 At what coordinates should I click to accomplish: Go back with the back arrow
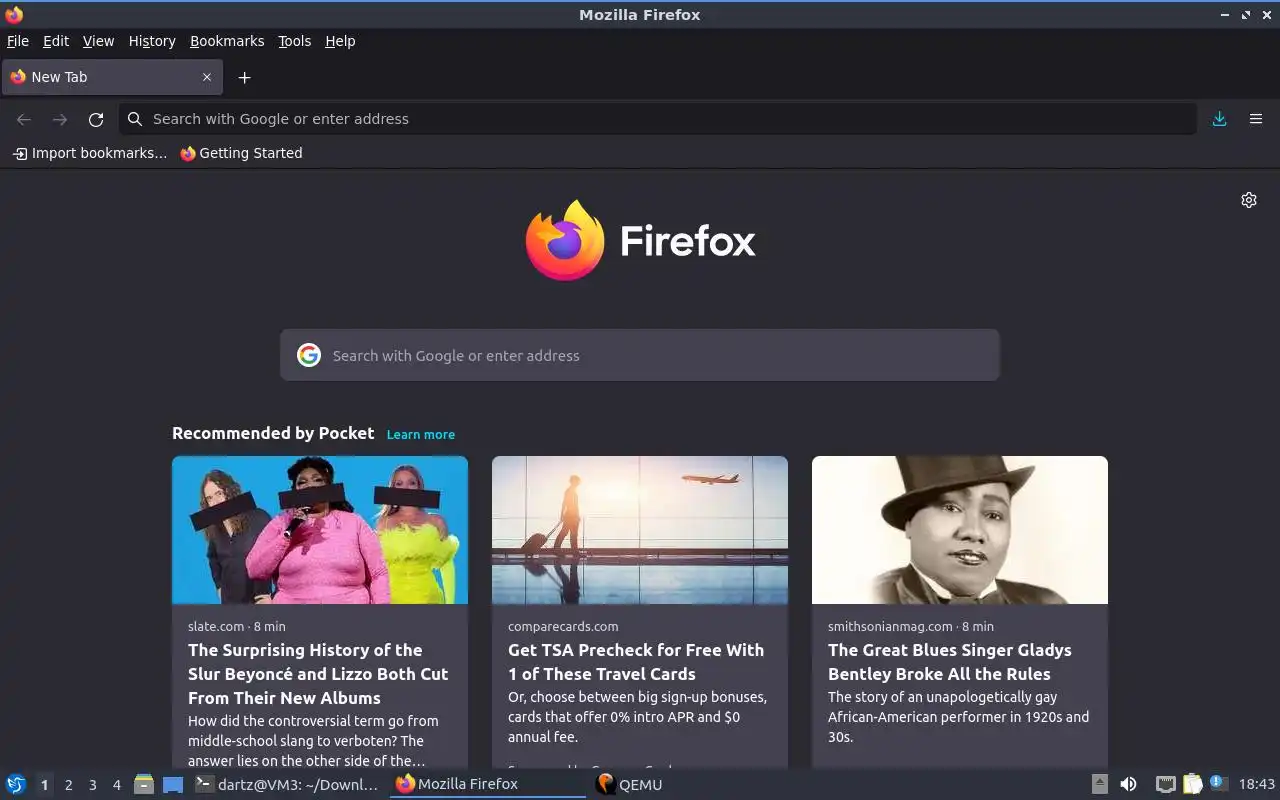(24, 119)
